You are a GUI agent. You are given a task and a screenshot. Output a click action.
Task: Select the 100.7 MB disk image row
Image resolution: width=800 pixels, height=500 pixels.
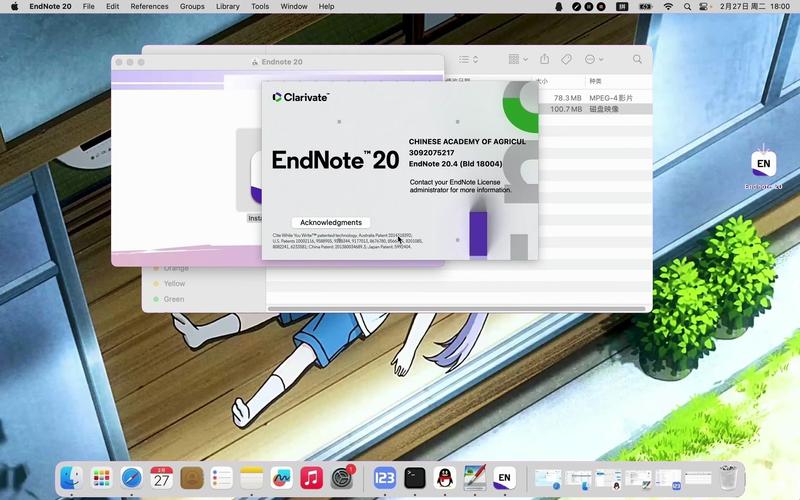[x=595, y=109]
